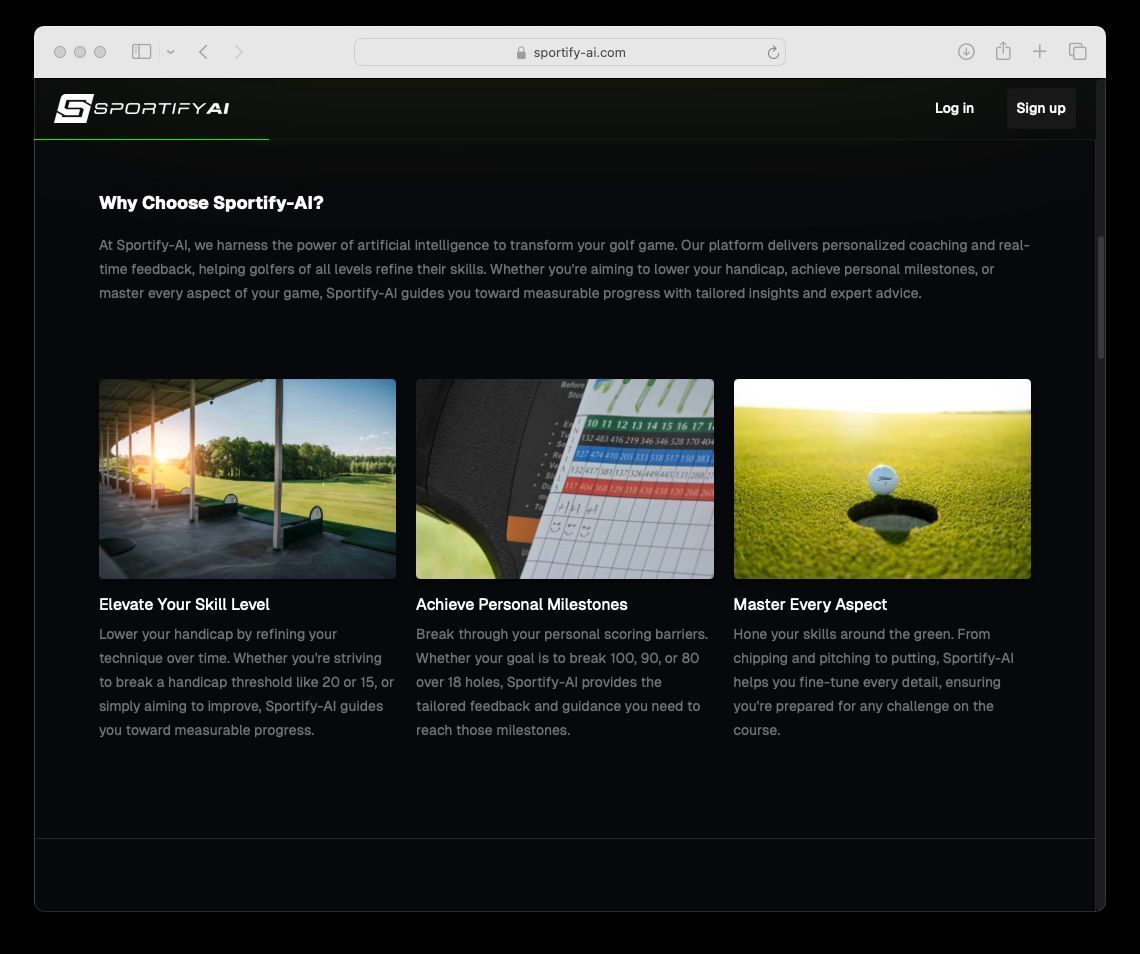Viewport: 1140px width, 954px height.
Task: Click the Log in link
Action: click(954, 108)
